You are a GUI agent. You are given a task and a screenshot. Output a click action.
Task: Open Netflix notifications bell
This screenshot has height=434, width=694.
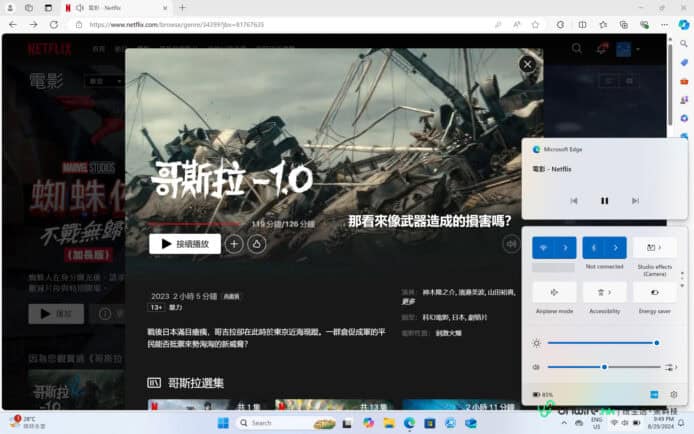point(602,48)
